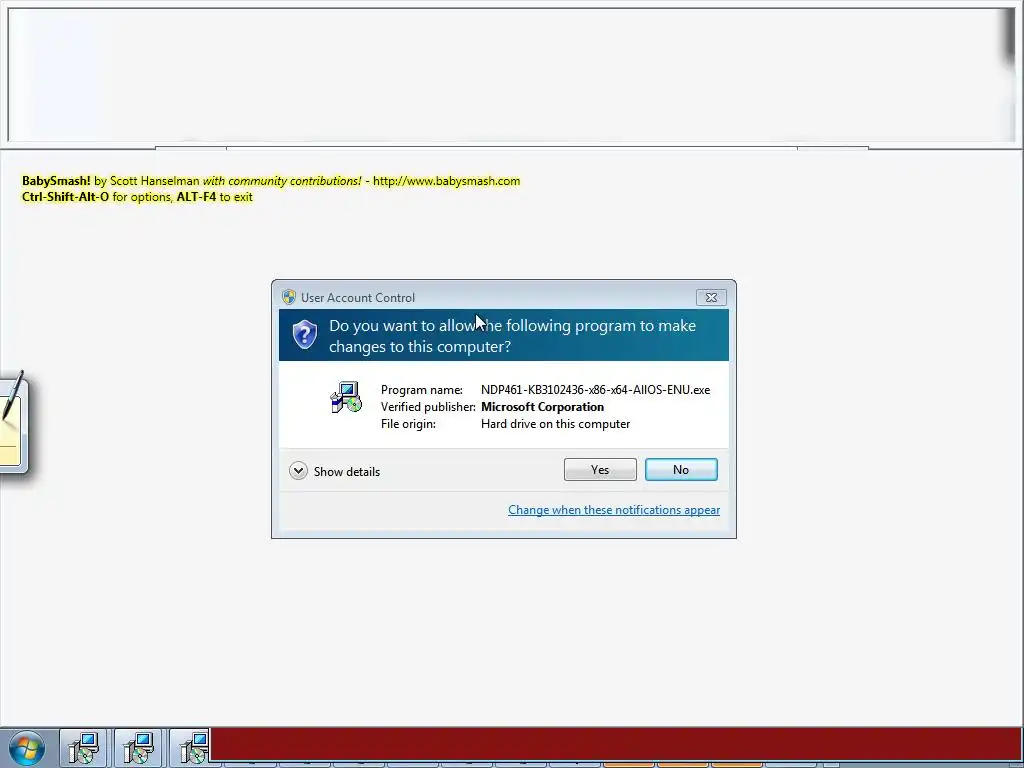Click the 'Scott Hanselman' author name

pos(154,181)
